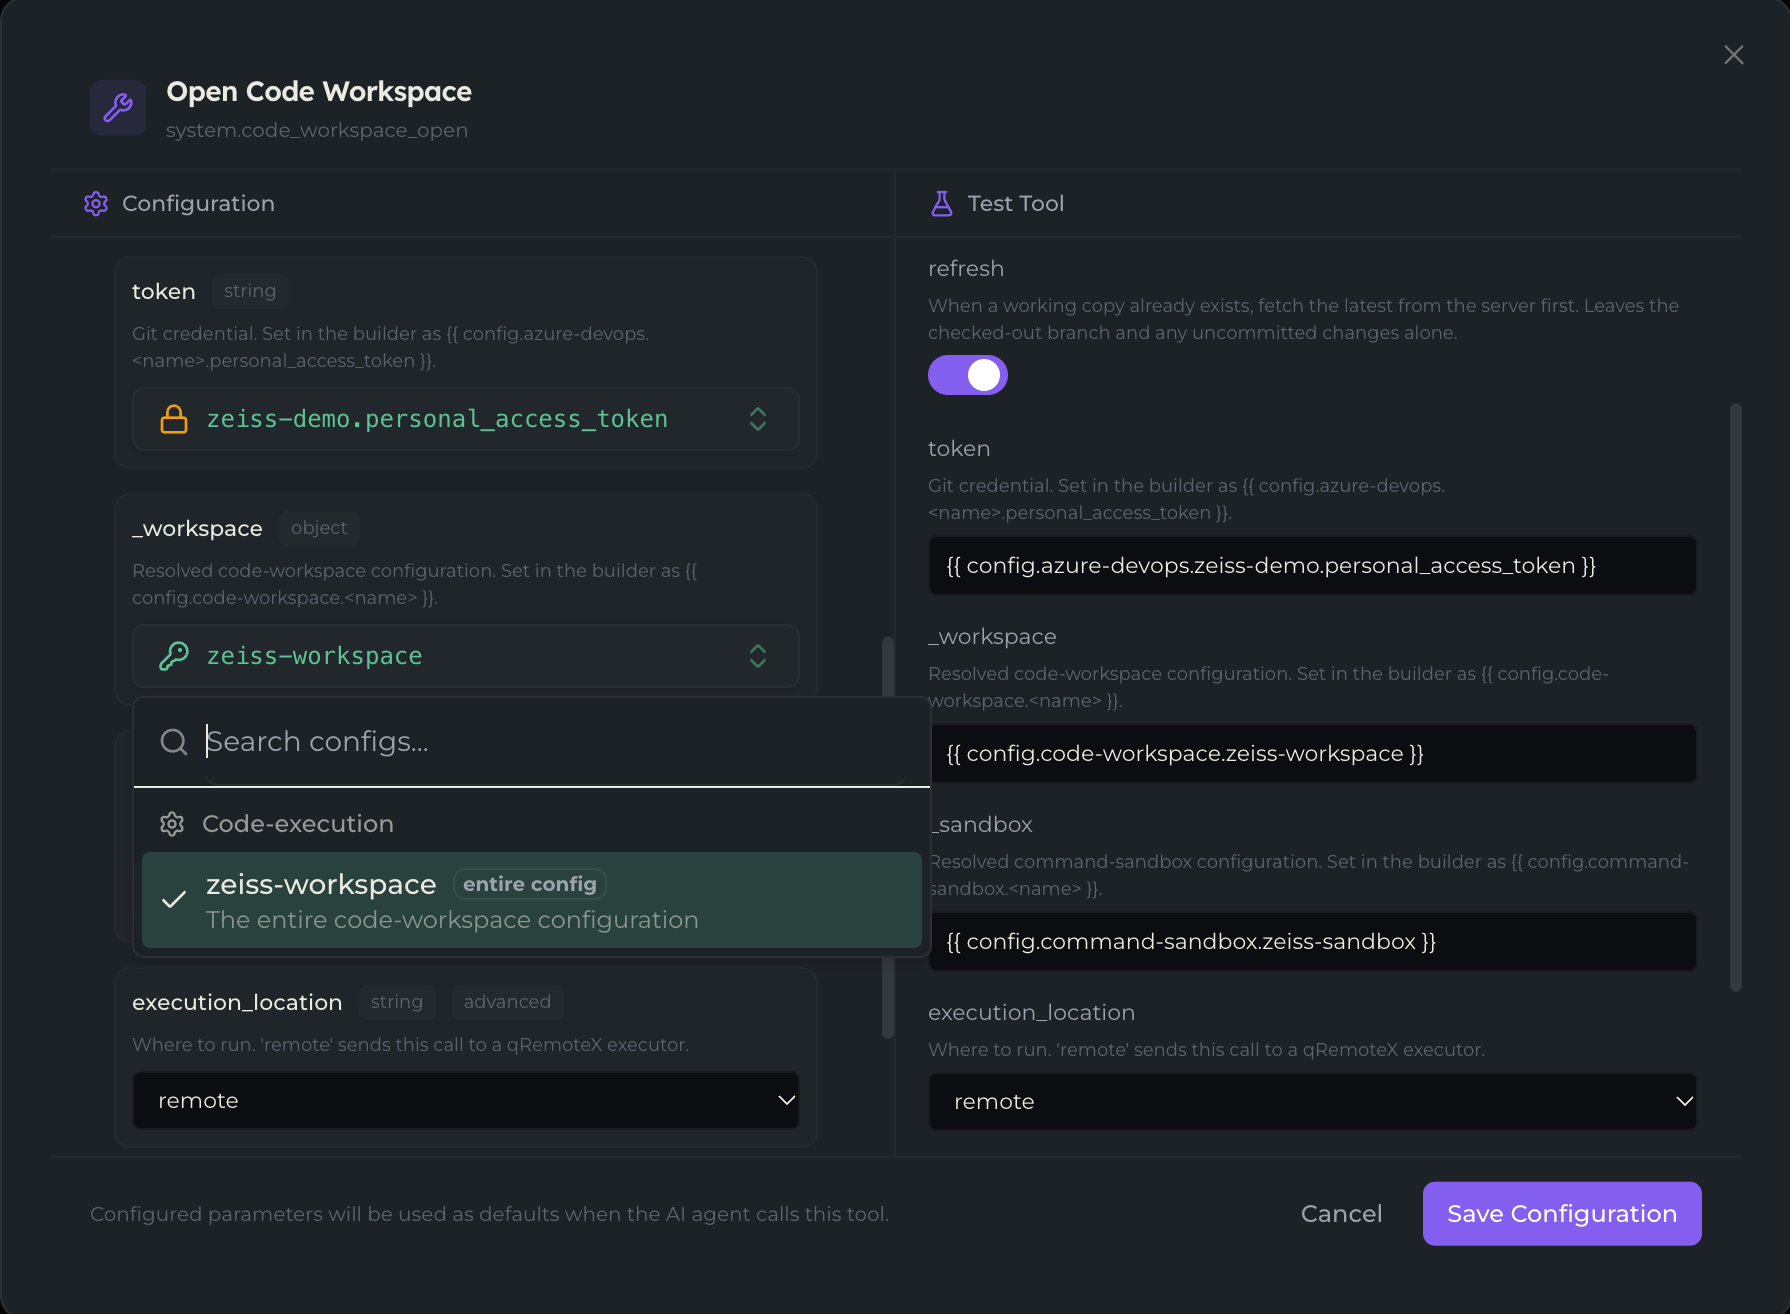Click the system.code_workspace_open subtitle
1790x1314 pixels.
(317, 131)
